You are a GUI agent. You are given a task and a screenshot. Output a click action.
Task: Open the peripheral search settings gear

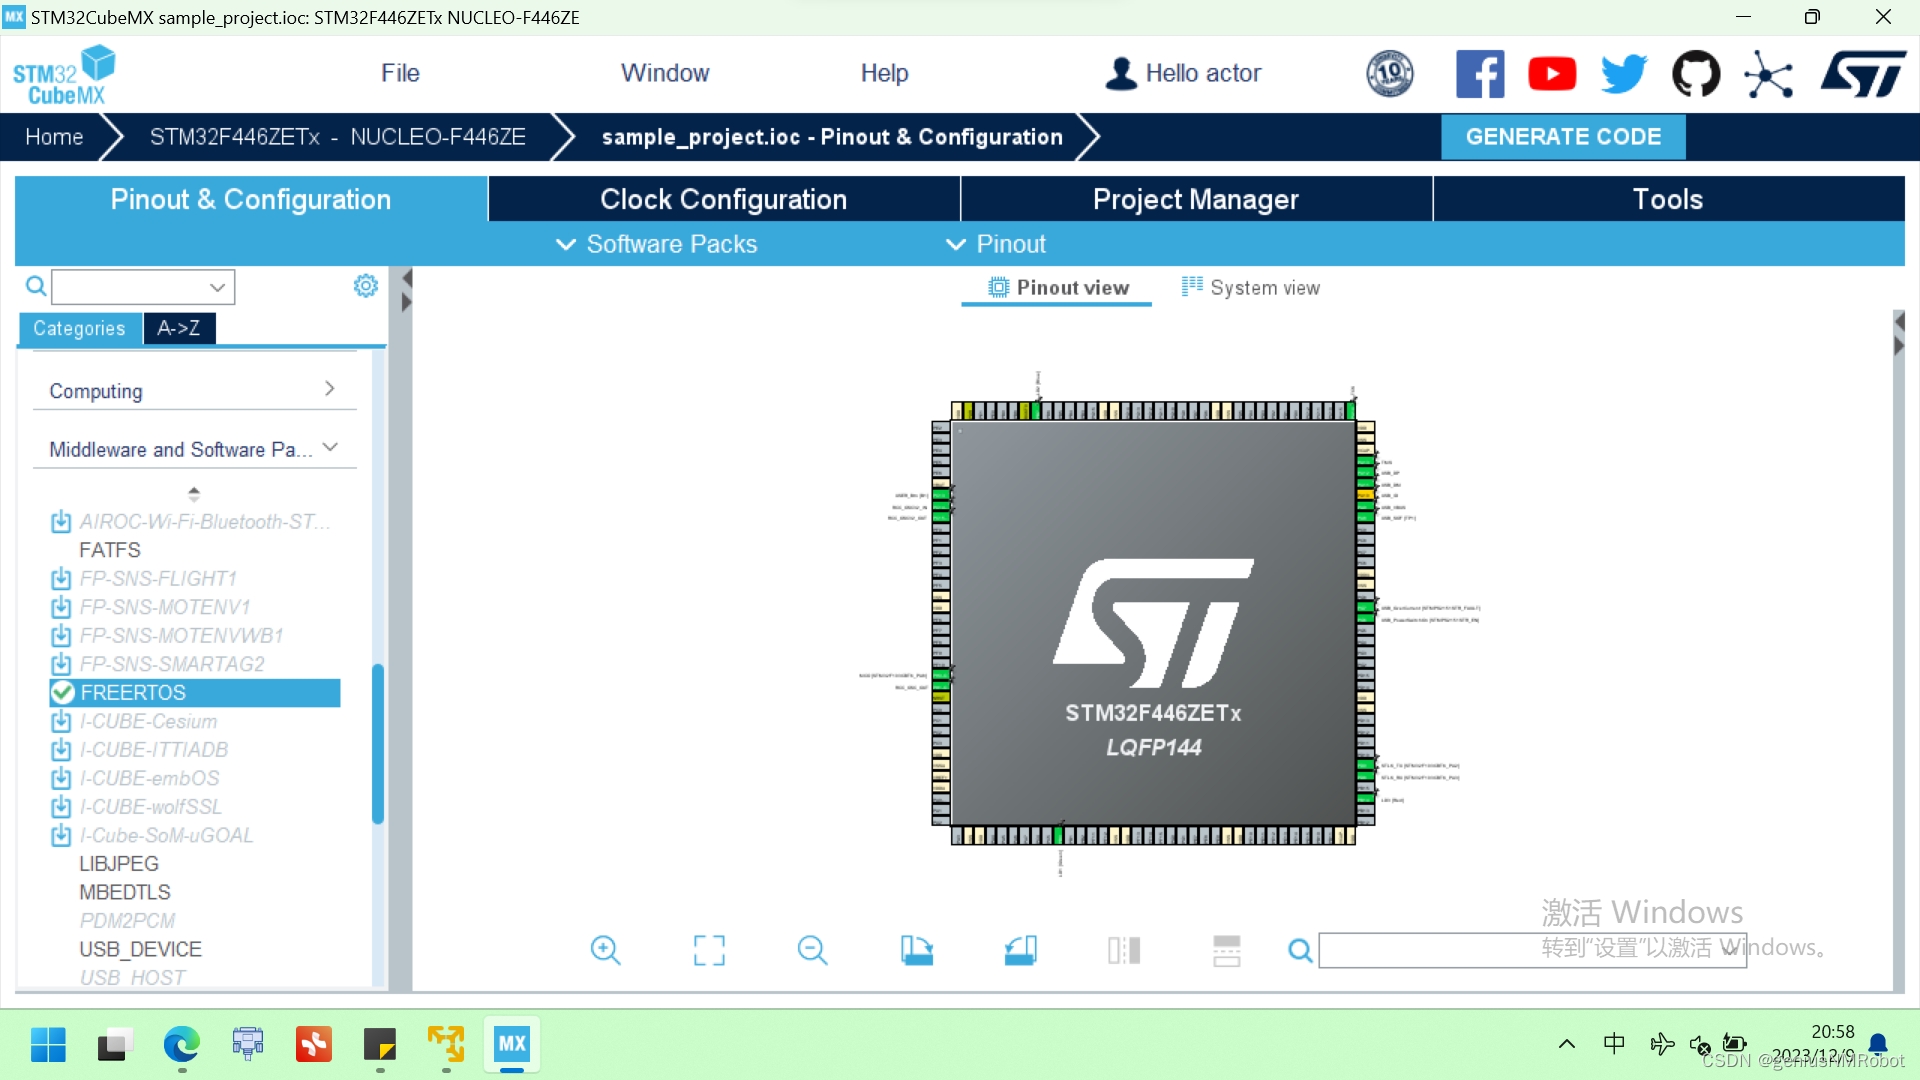(365, 285)
